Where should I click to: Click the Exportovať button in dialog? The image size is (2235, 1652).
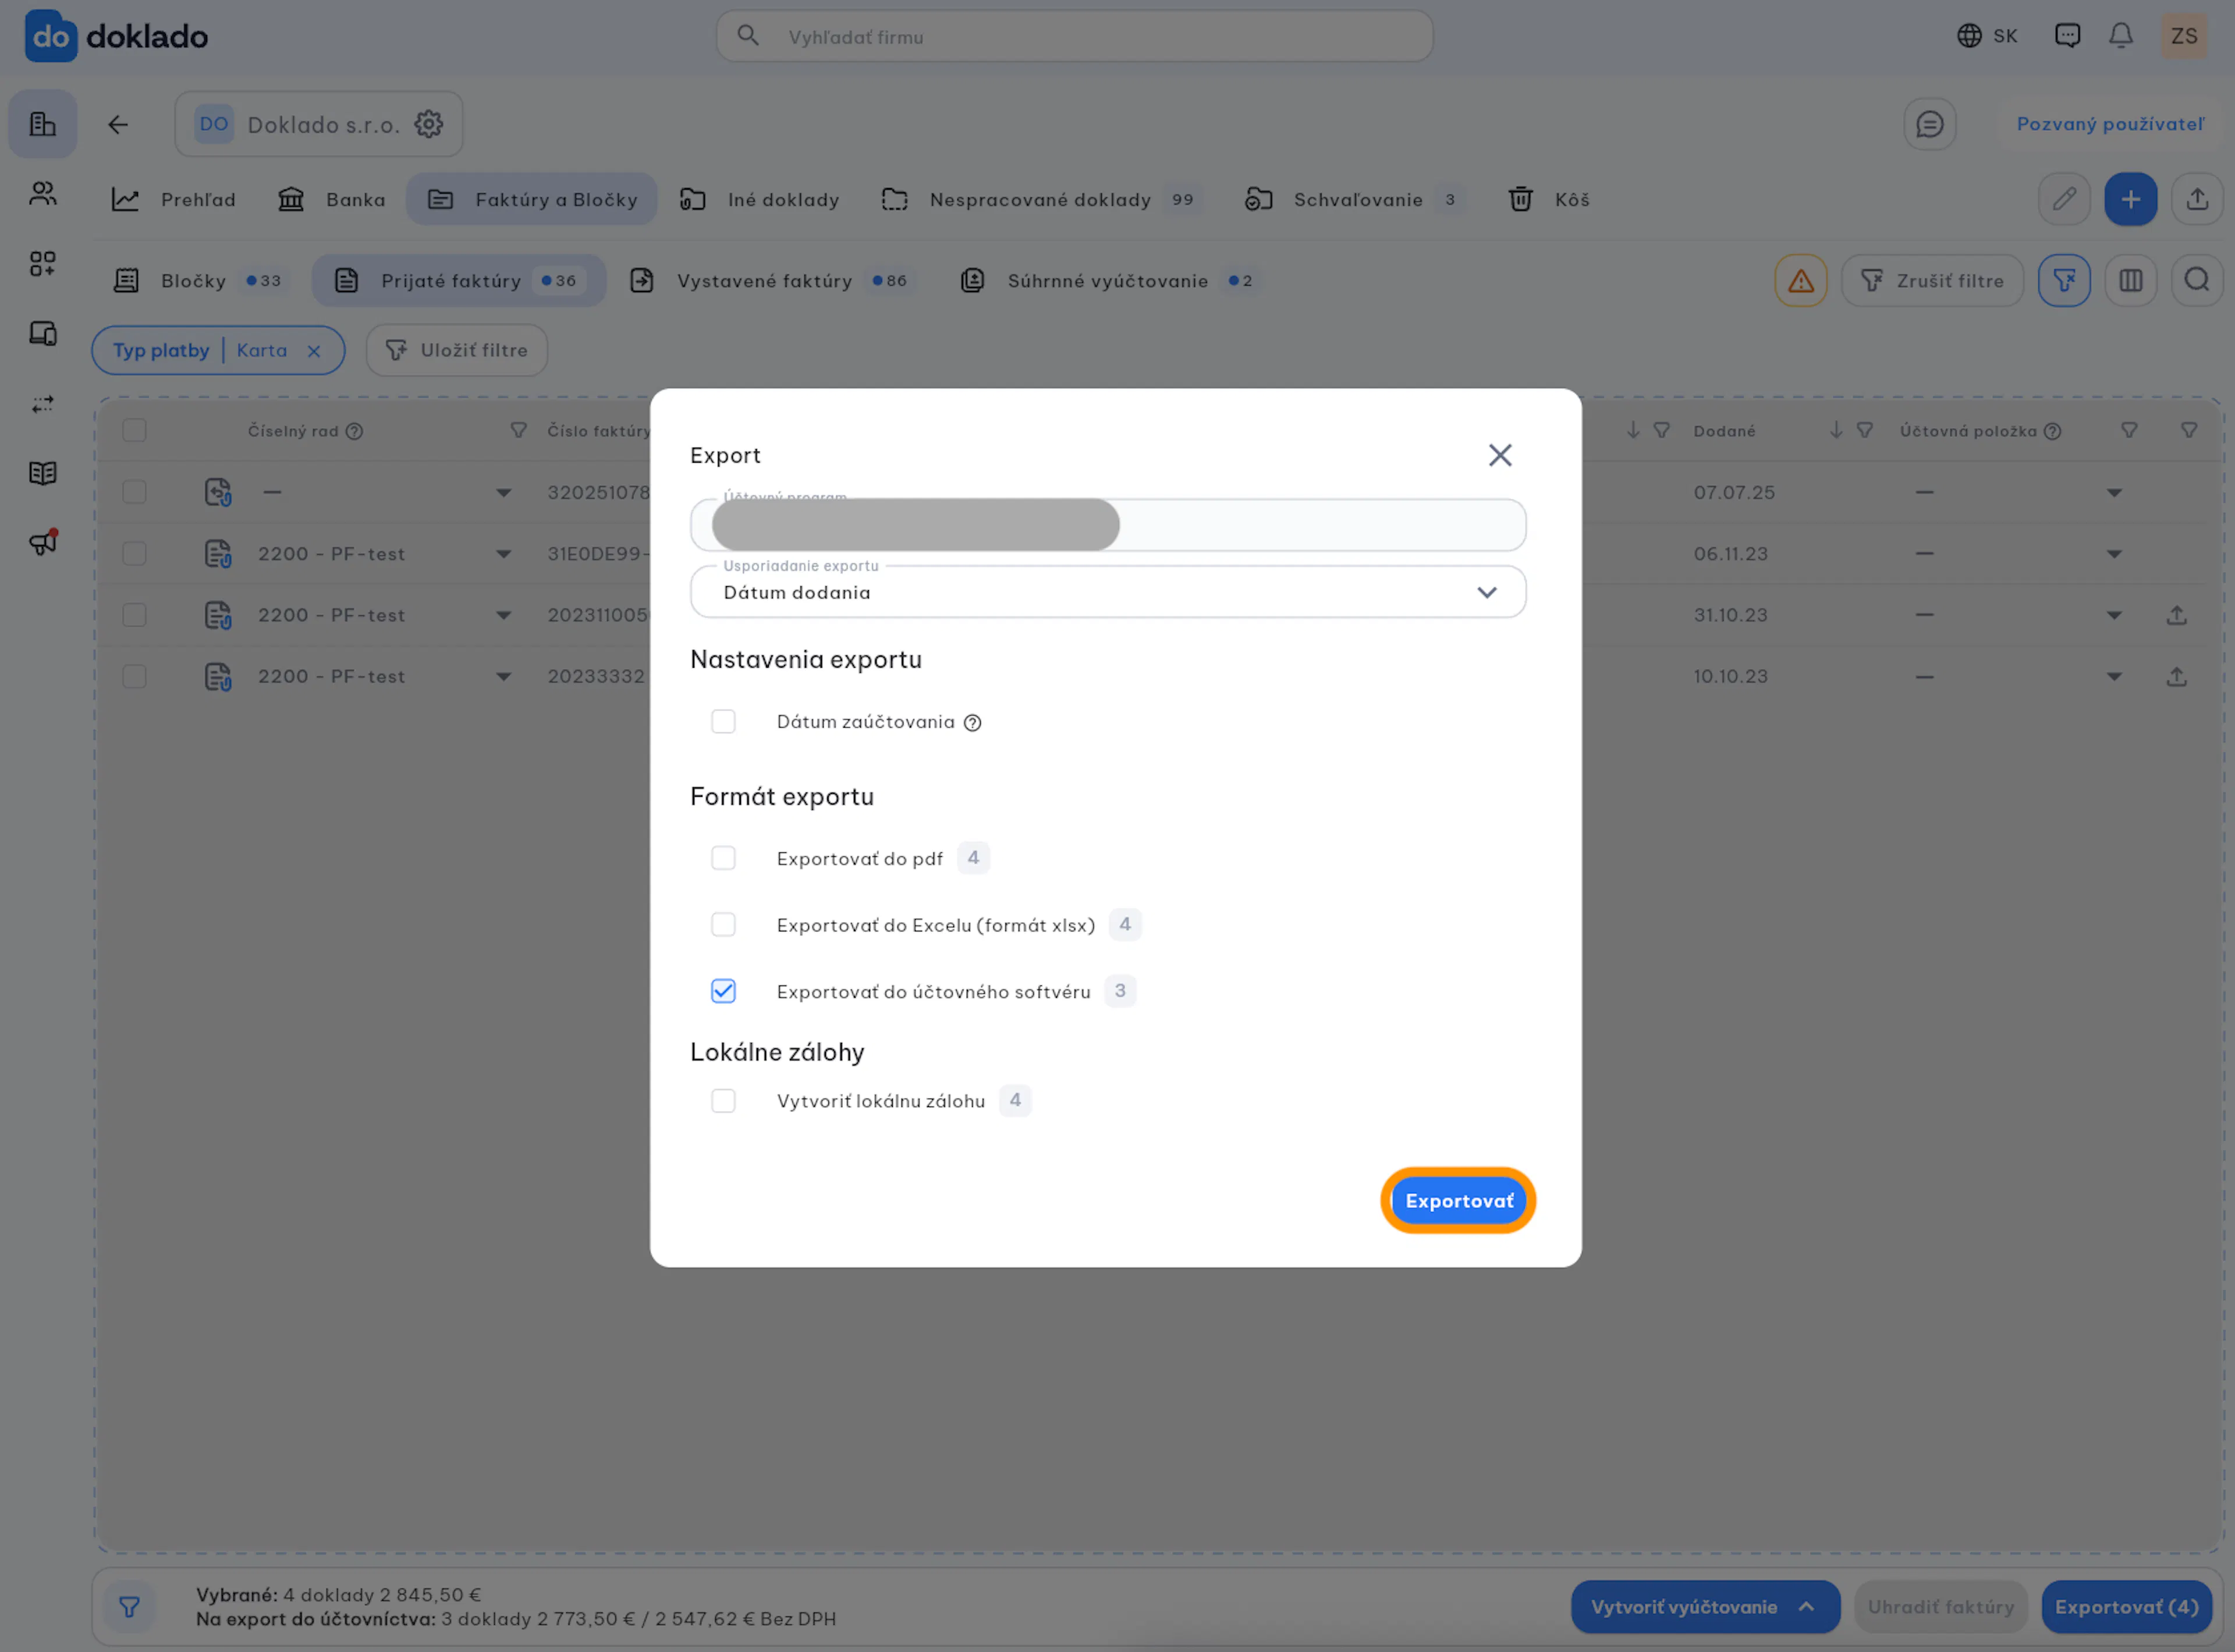tap(1458, 1200)
